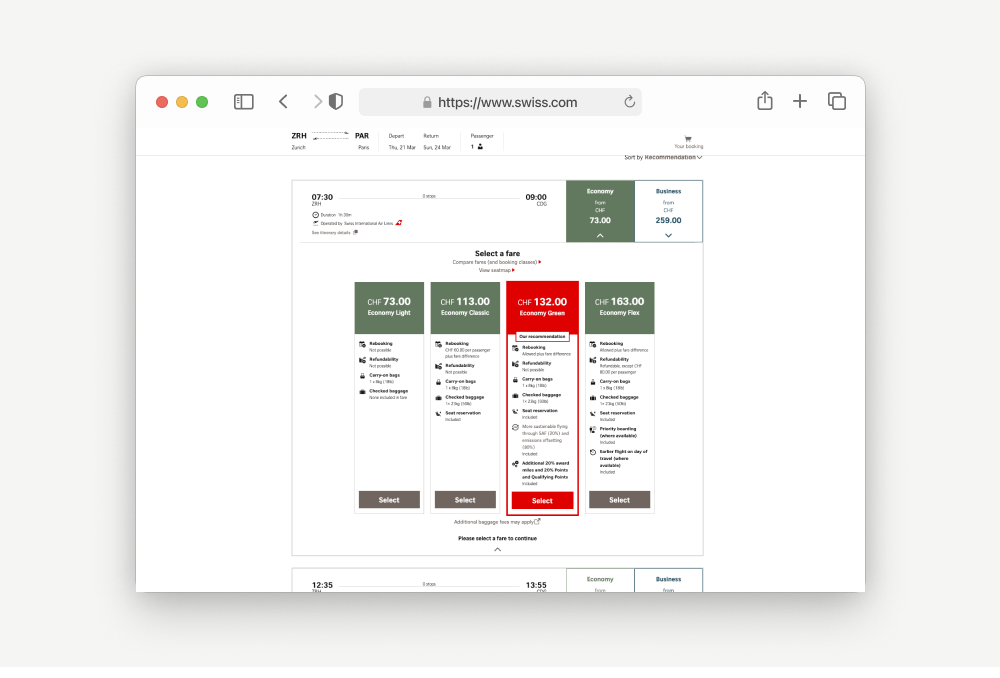Select the Business tab for the 12:35 flight

pyautogui.click(x=668, y=580)
